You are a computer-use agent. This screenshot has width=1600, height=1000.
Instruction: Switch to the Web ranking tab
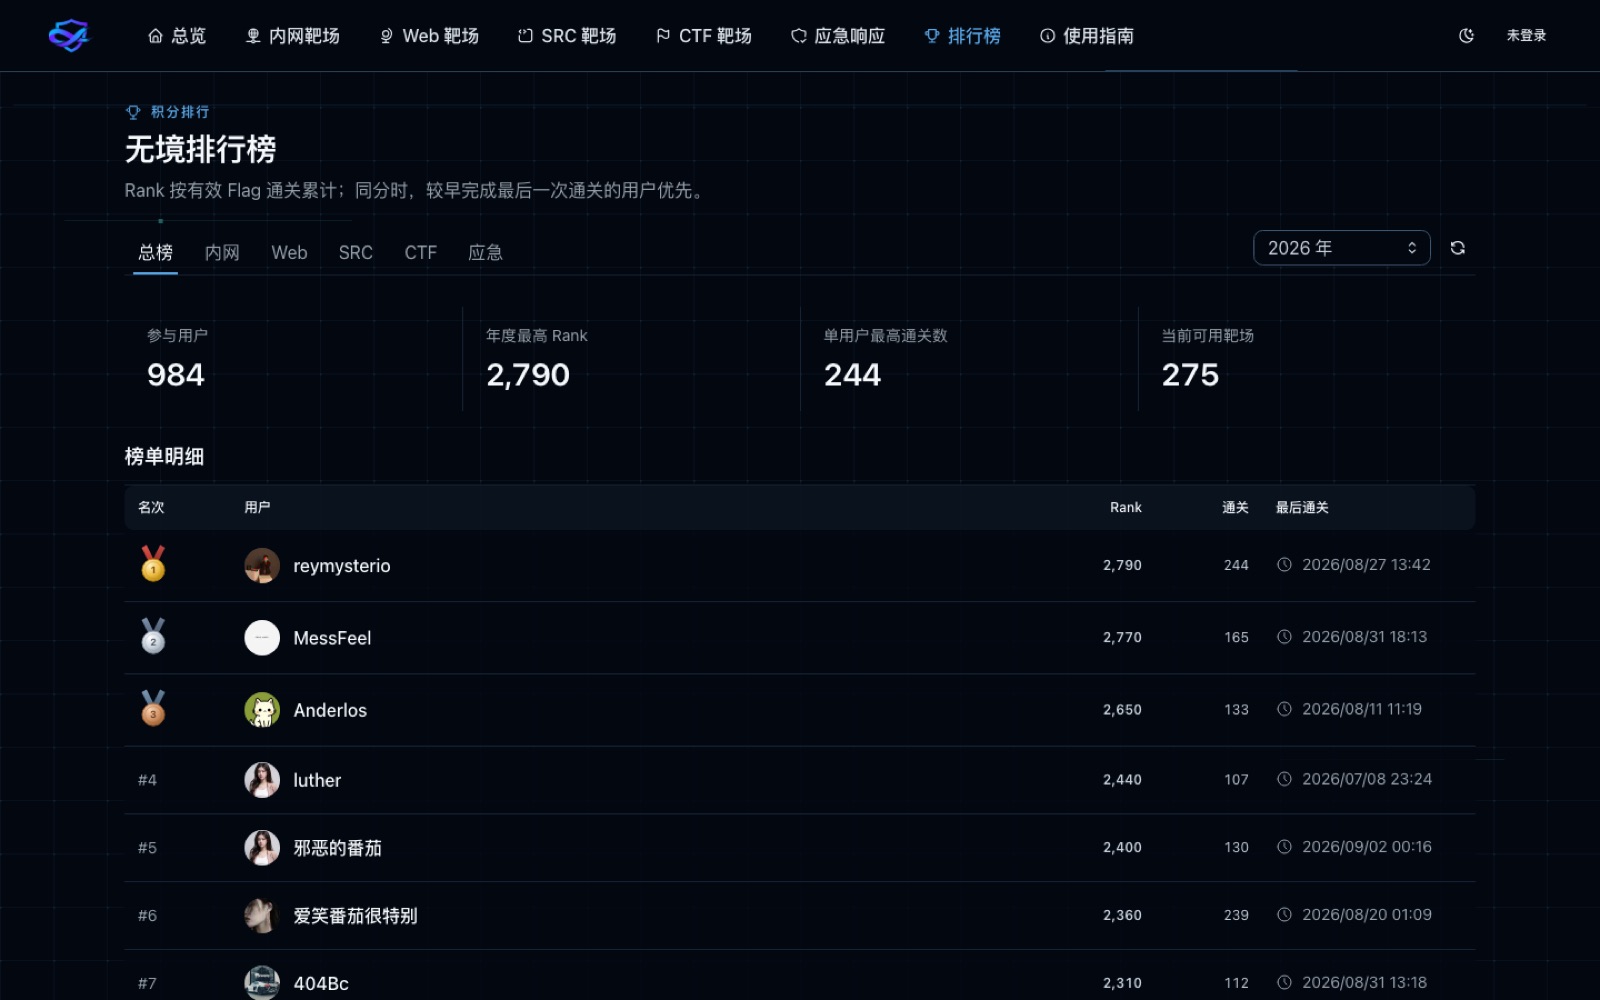point(289,253)
